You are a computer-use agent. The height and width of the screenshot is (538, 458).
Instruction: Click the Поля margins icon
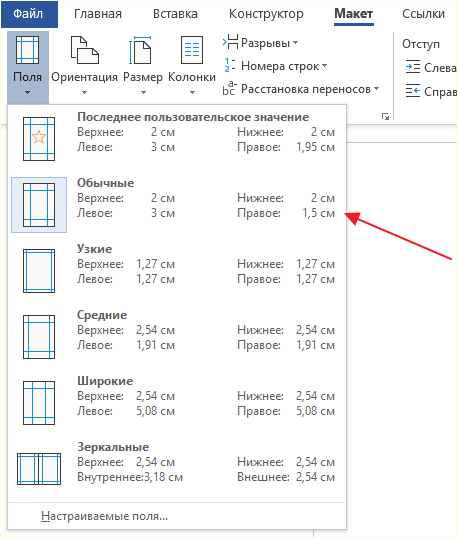[27, 50]
